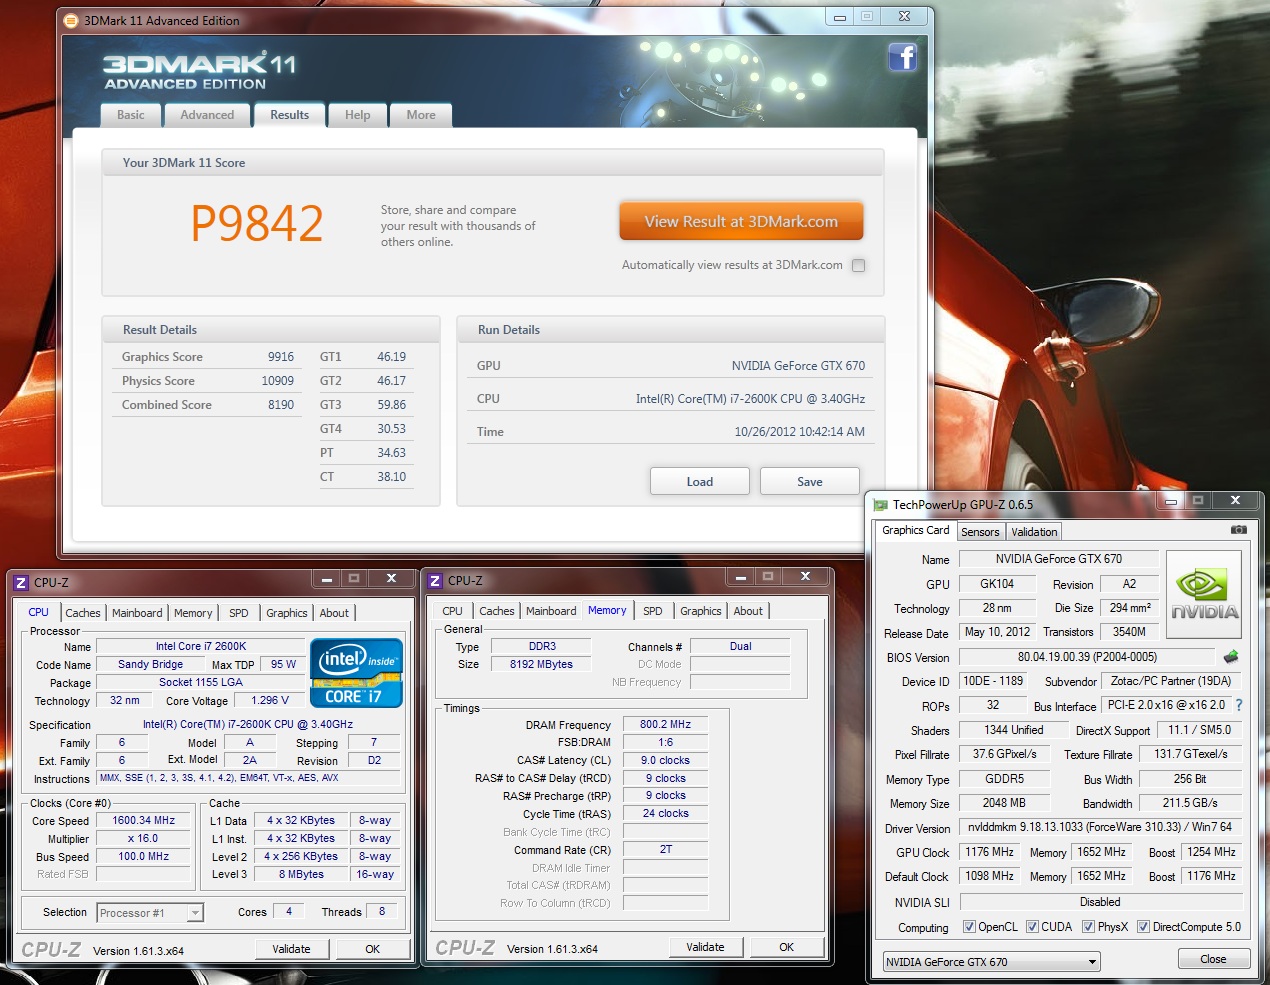Image resolution: width=1270 pixels, height=985 pixels.
Task: Open Mainboard tab in left CPU-Z window
Action: pos(137,613)
